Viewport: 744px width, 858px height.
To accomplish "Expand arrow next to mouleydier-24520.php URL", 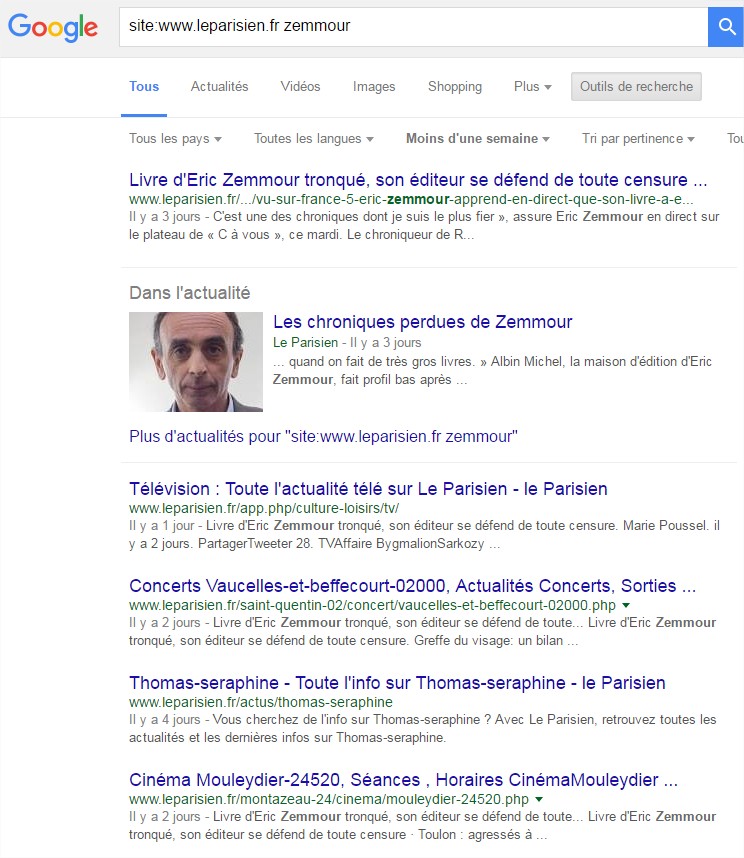I will (x=539, y=799).
